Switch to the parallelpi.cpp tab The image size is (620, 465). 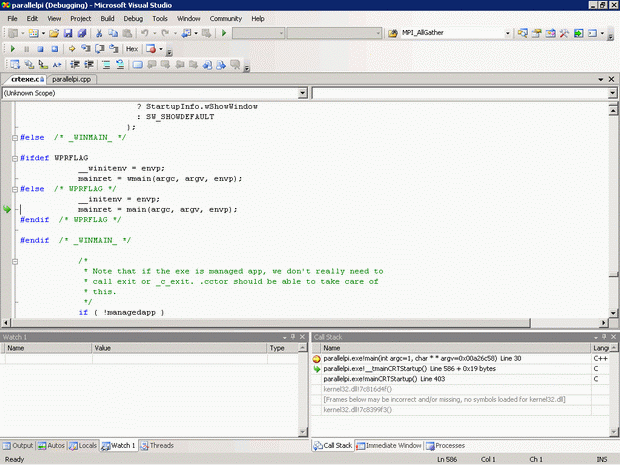(70, 78)
